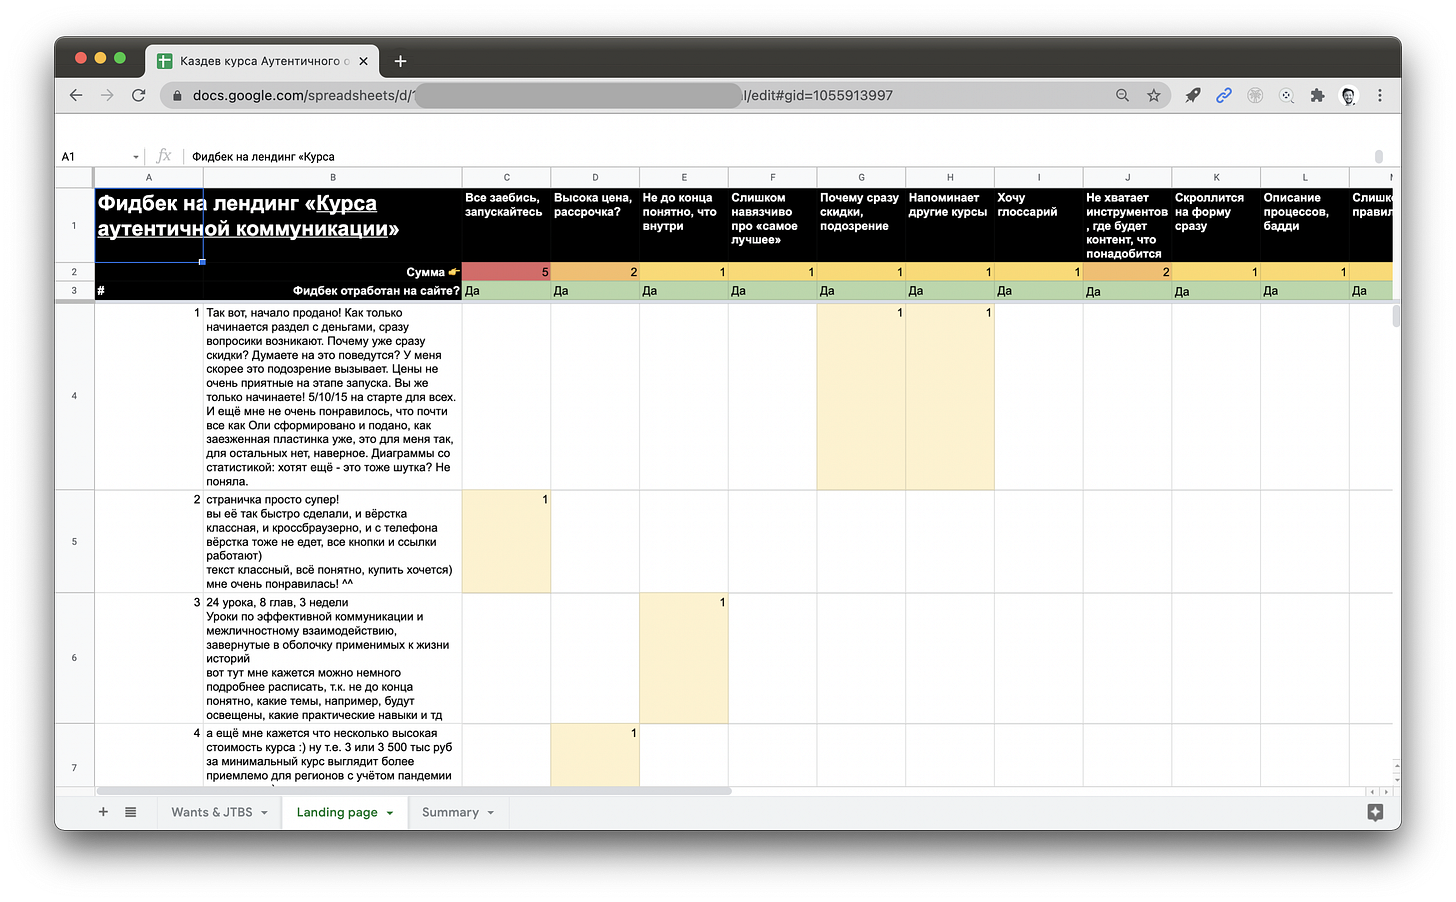Click the magnifier lens extension icon
The height and width of the screenshot is (902, 1456).
(x=1286, y=95)
